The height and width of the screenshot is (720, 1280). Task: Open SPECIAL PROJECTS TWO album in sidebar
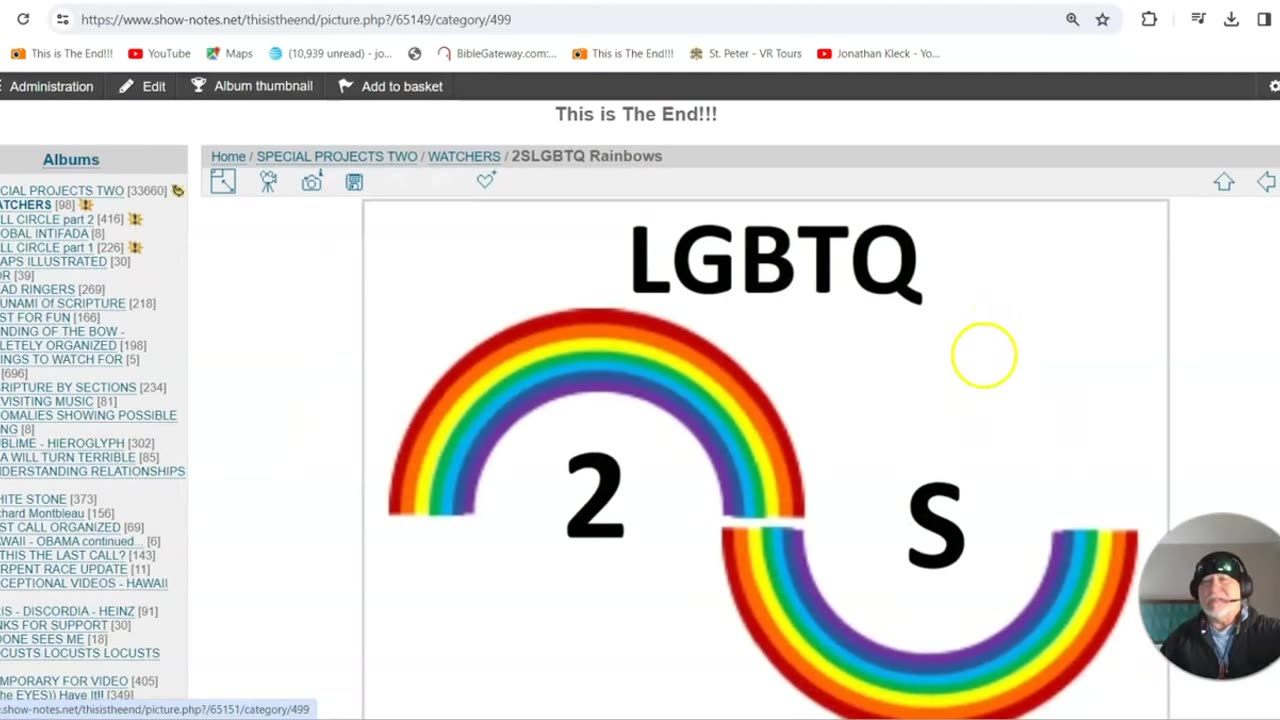tap(62, 191)
